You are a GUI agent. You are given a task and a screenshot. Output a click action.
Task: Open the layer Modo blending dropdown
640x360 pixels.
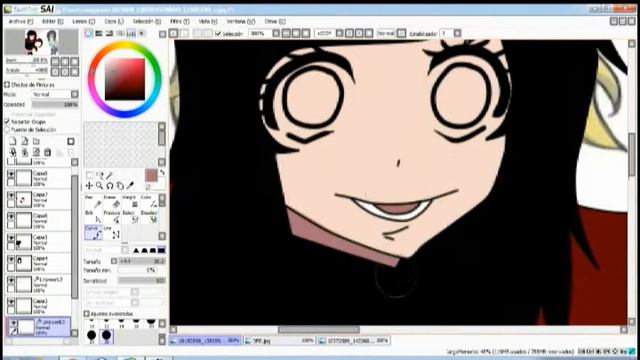[x=75, y=94]
